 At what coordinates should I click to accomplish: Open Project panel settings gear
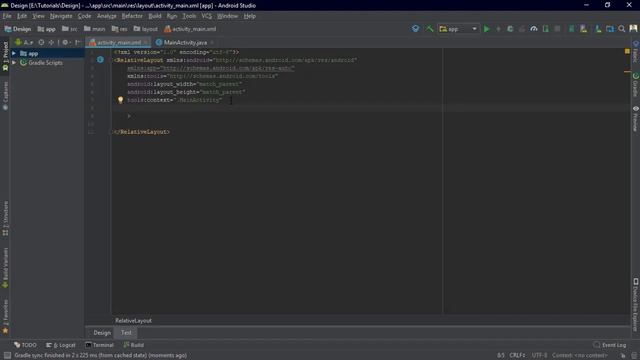coord(65,42)
